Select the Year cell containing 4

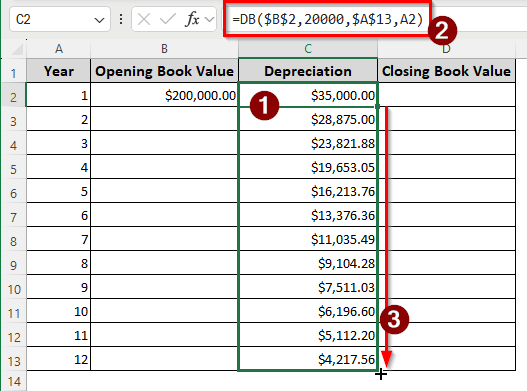(58, 167)
